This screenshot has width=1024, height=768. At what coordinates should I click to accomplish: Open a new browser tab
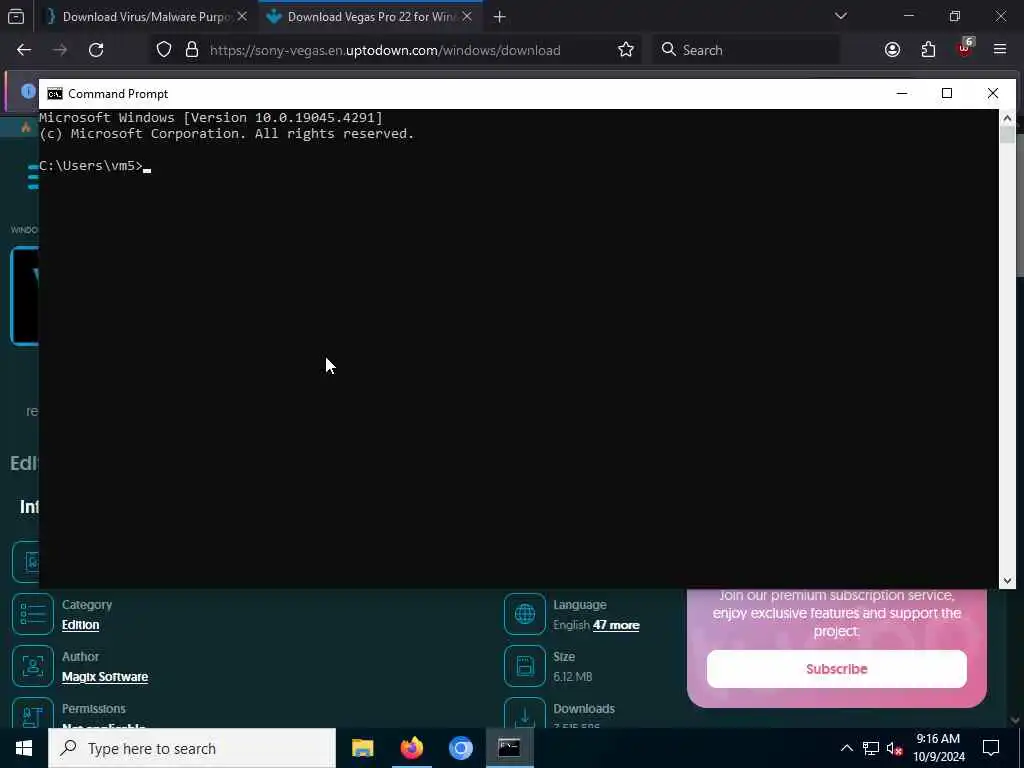500,17
